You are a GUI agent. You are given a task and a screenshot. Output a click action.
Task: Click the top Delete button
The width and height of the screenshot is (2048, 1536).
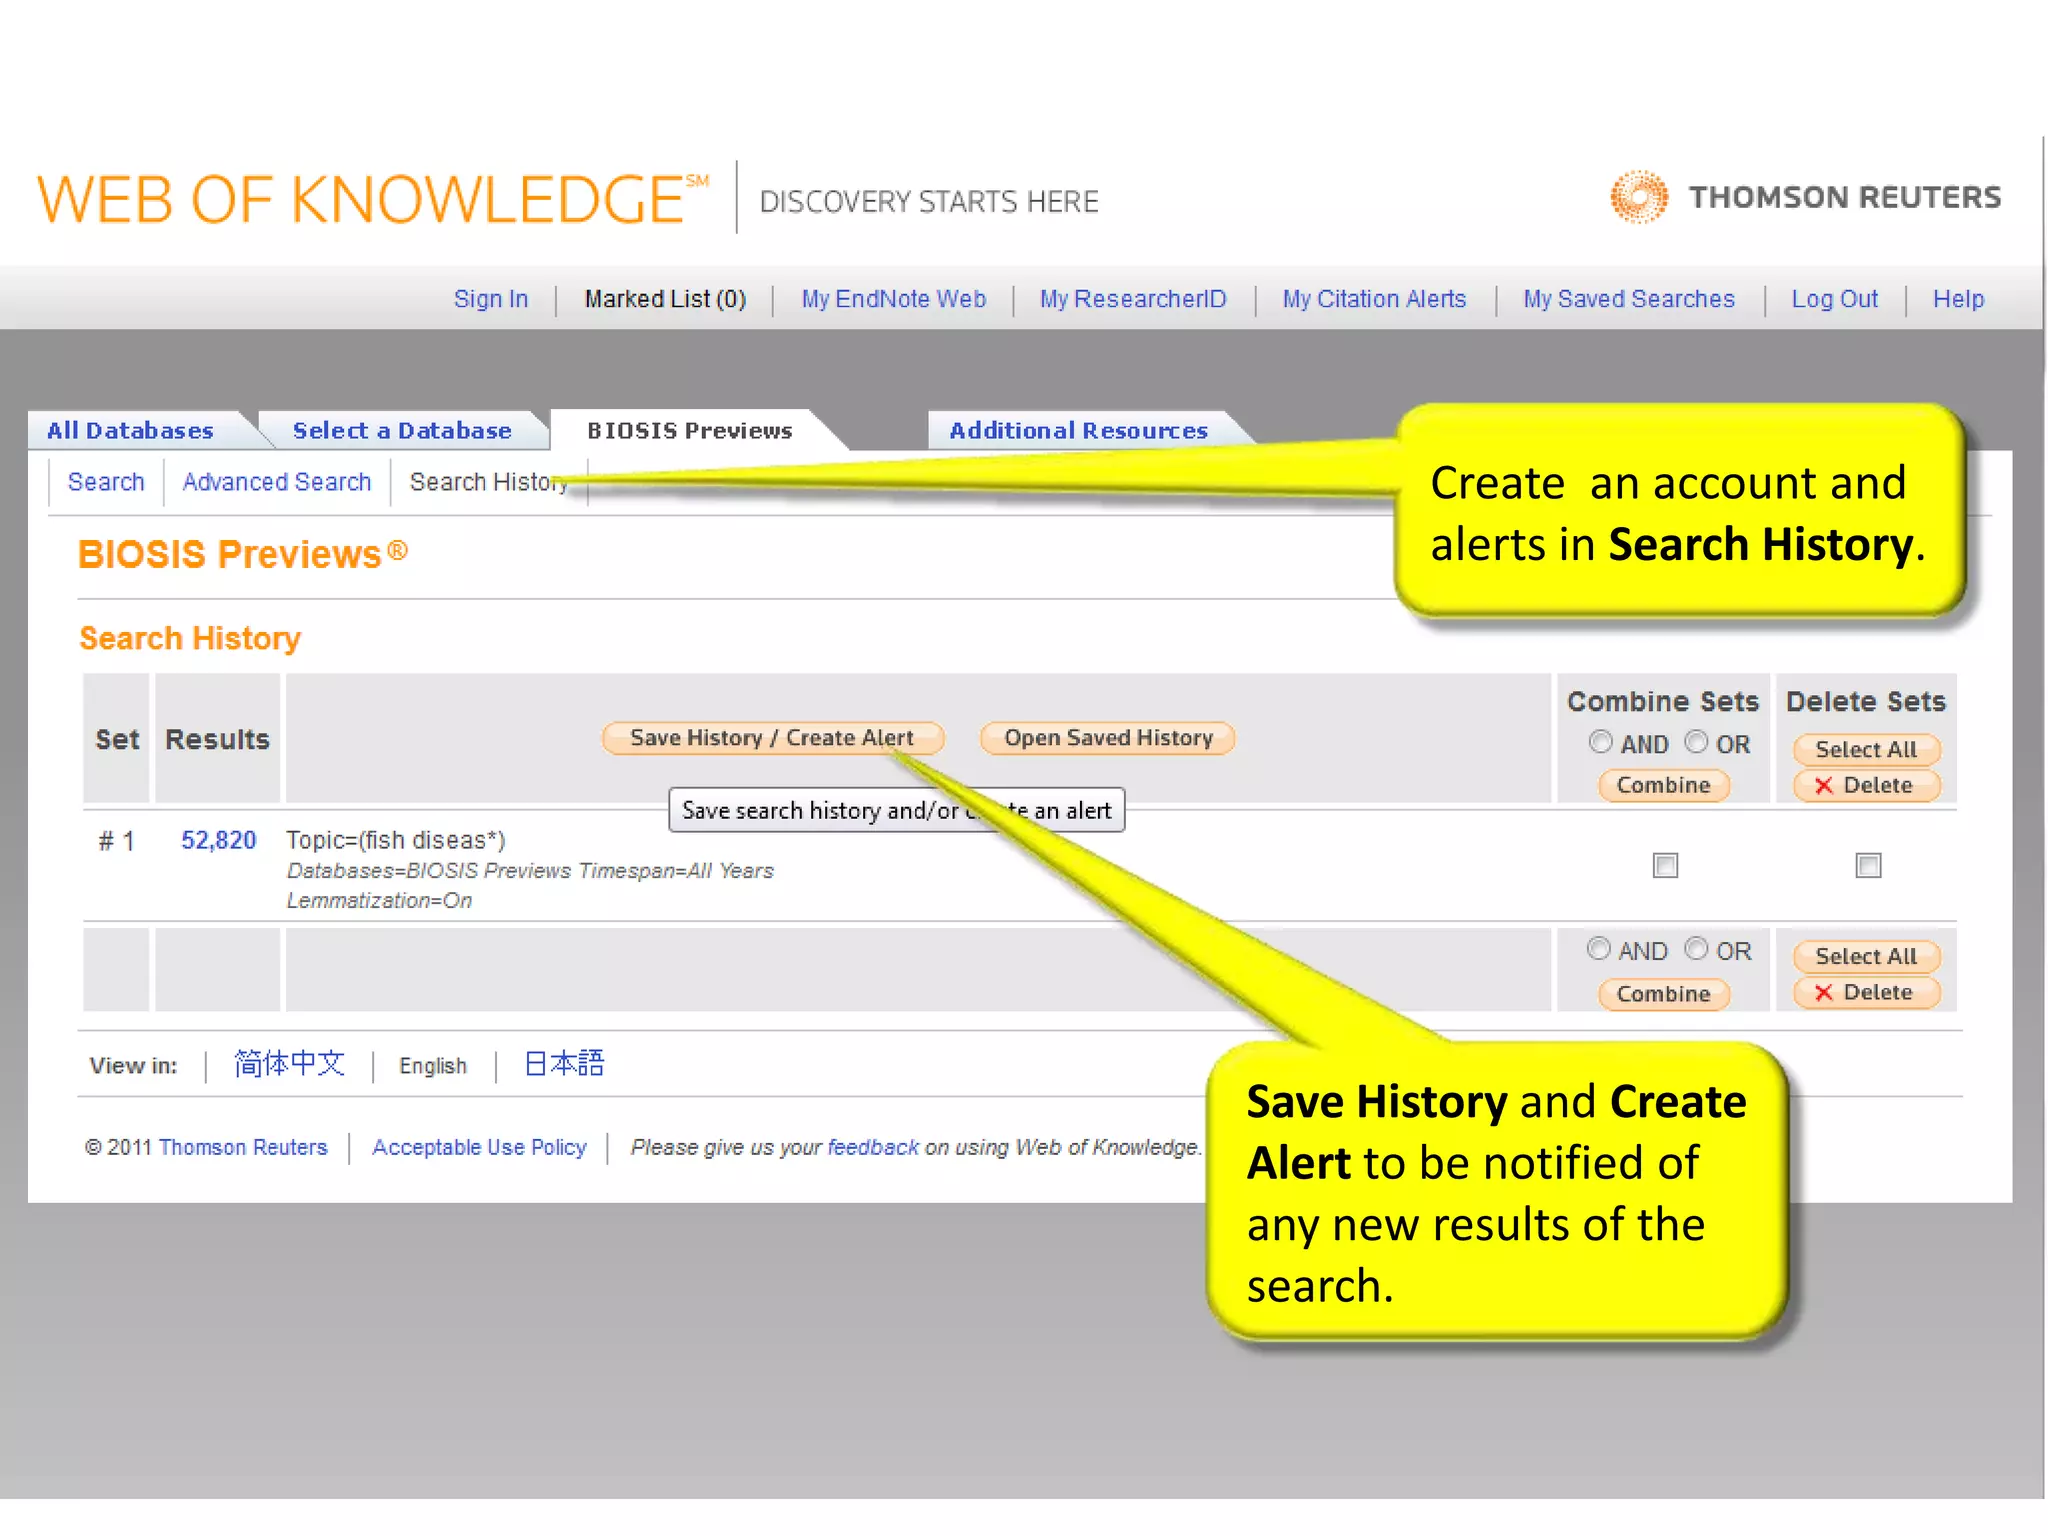pos(1866,785)
